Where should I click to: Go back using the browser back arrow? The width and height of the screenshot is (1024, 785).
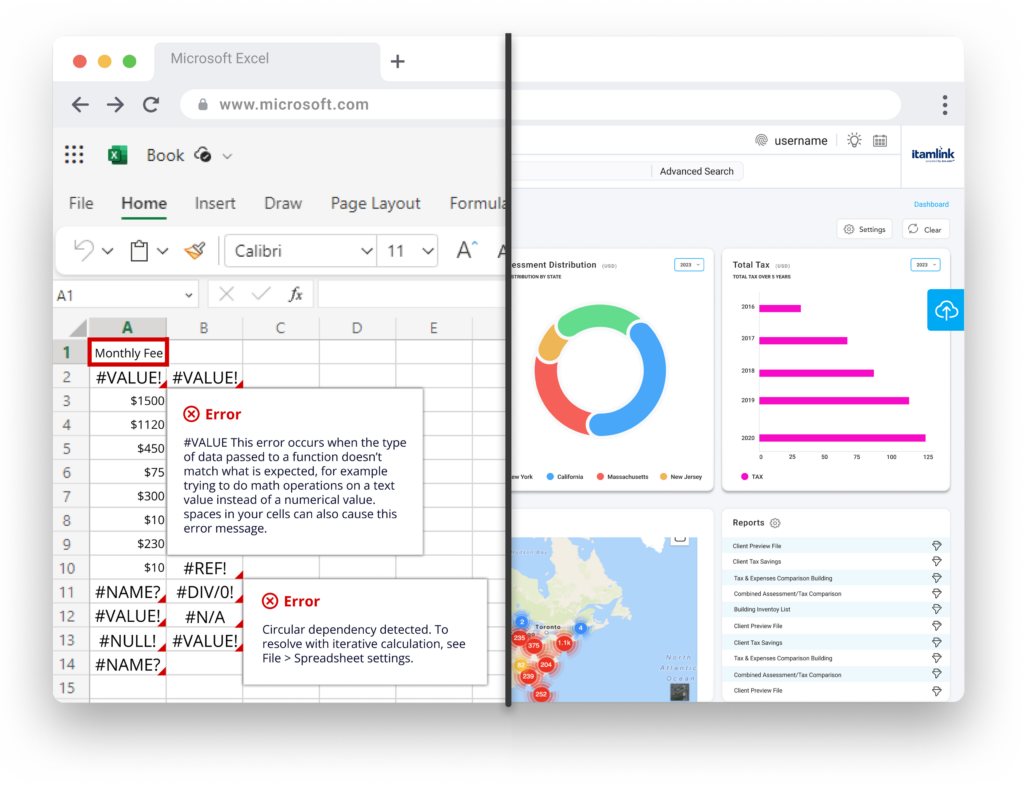pyautogui.click(x=80, y=104)
